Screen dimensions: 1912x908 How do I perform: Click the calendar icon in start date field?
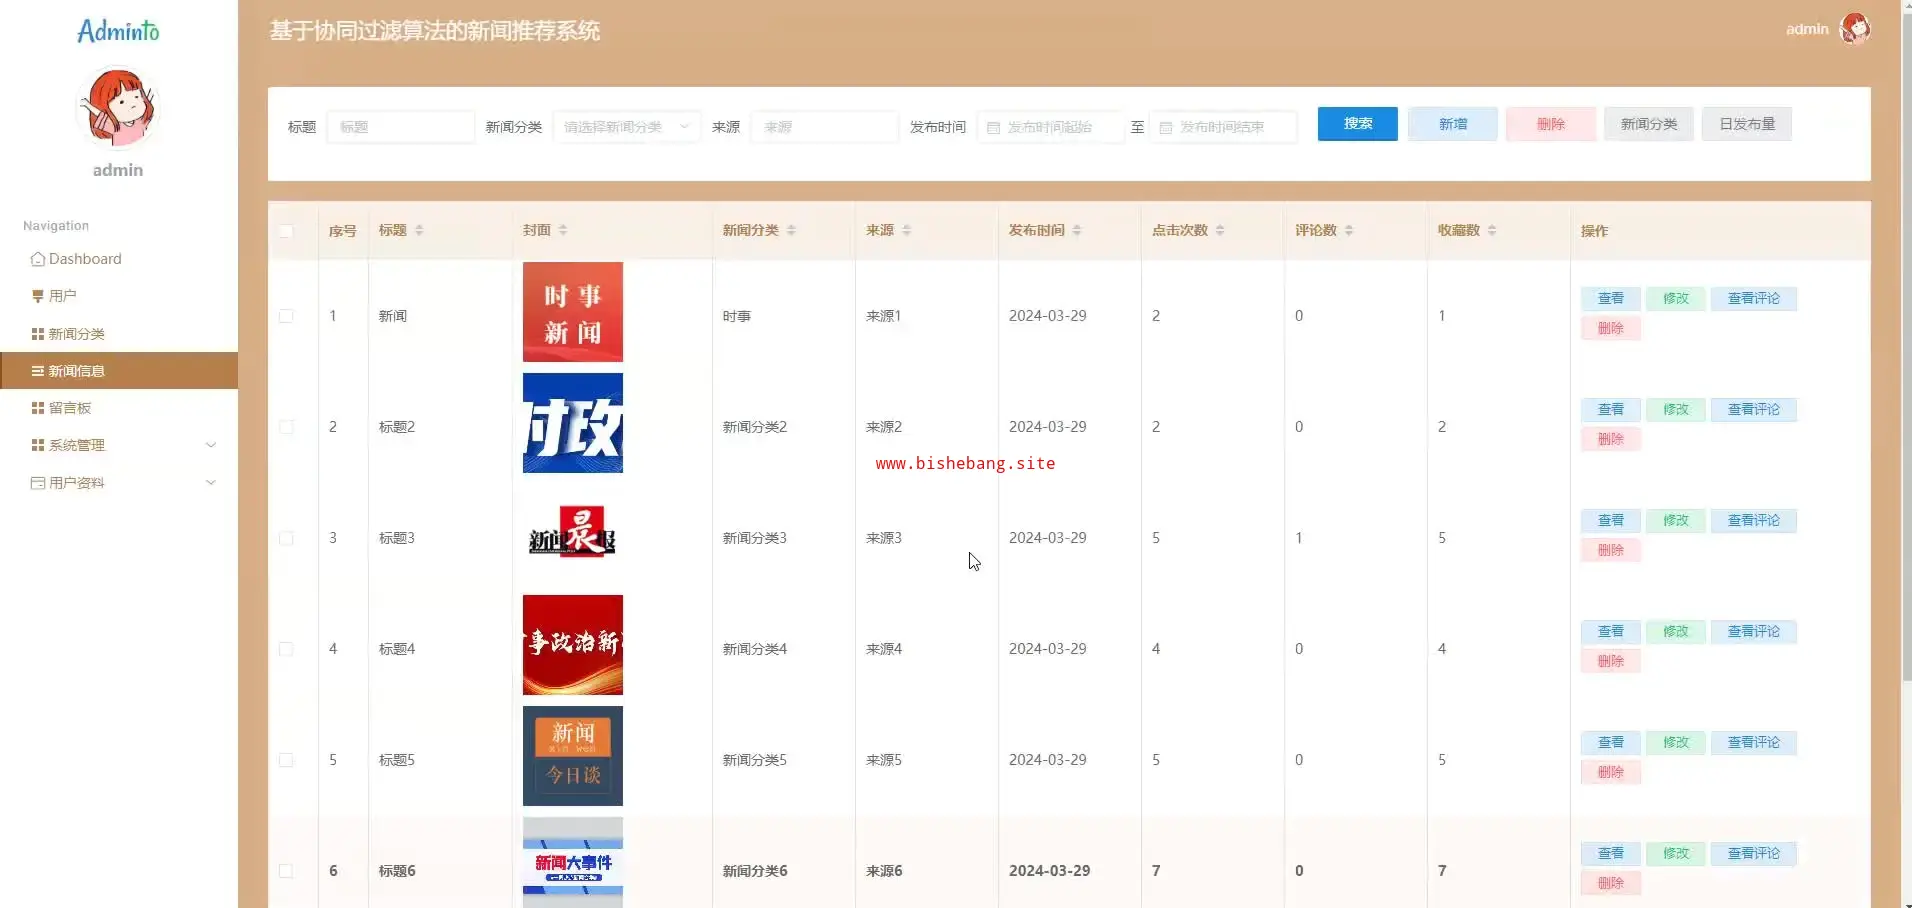coord(993,128)
